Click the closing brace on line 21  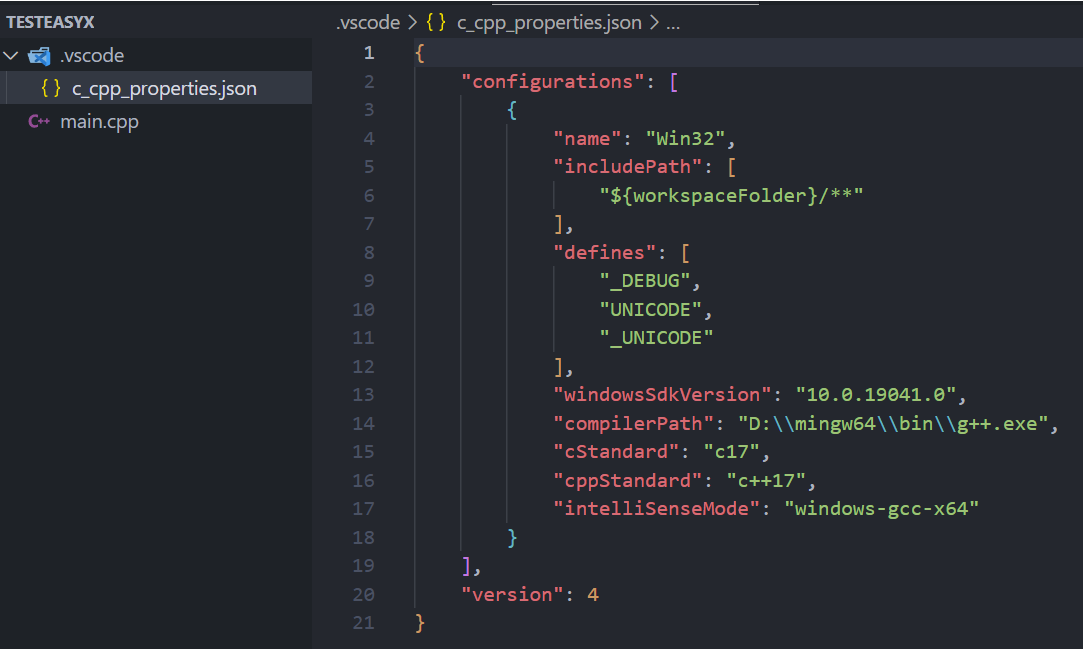[x=420, y=623]
